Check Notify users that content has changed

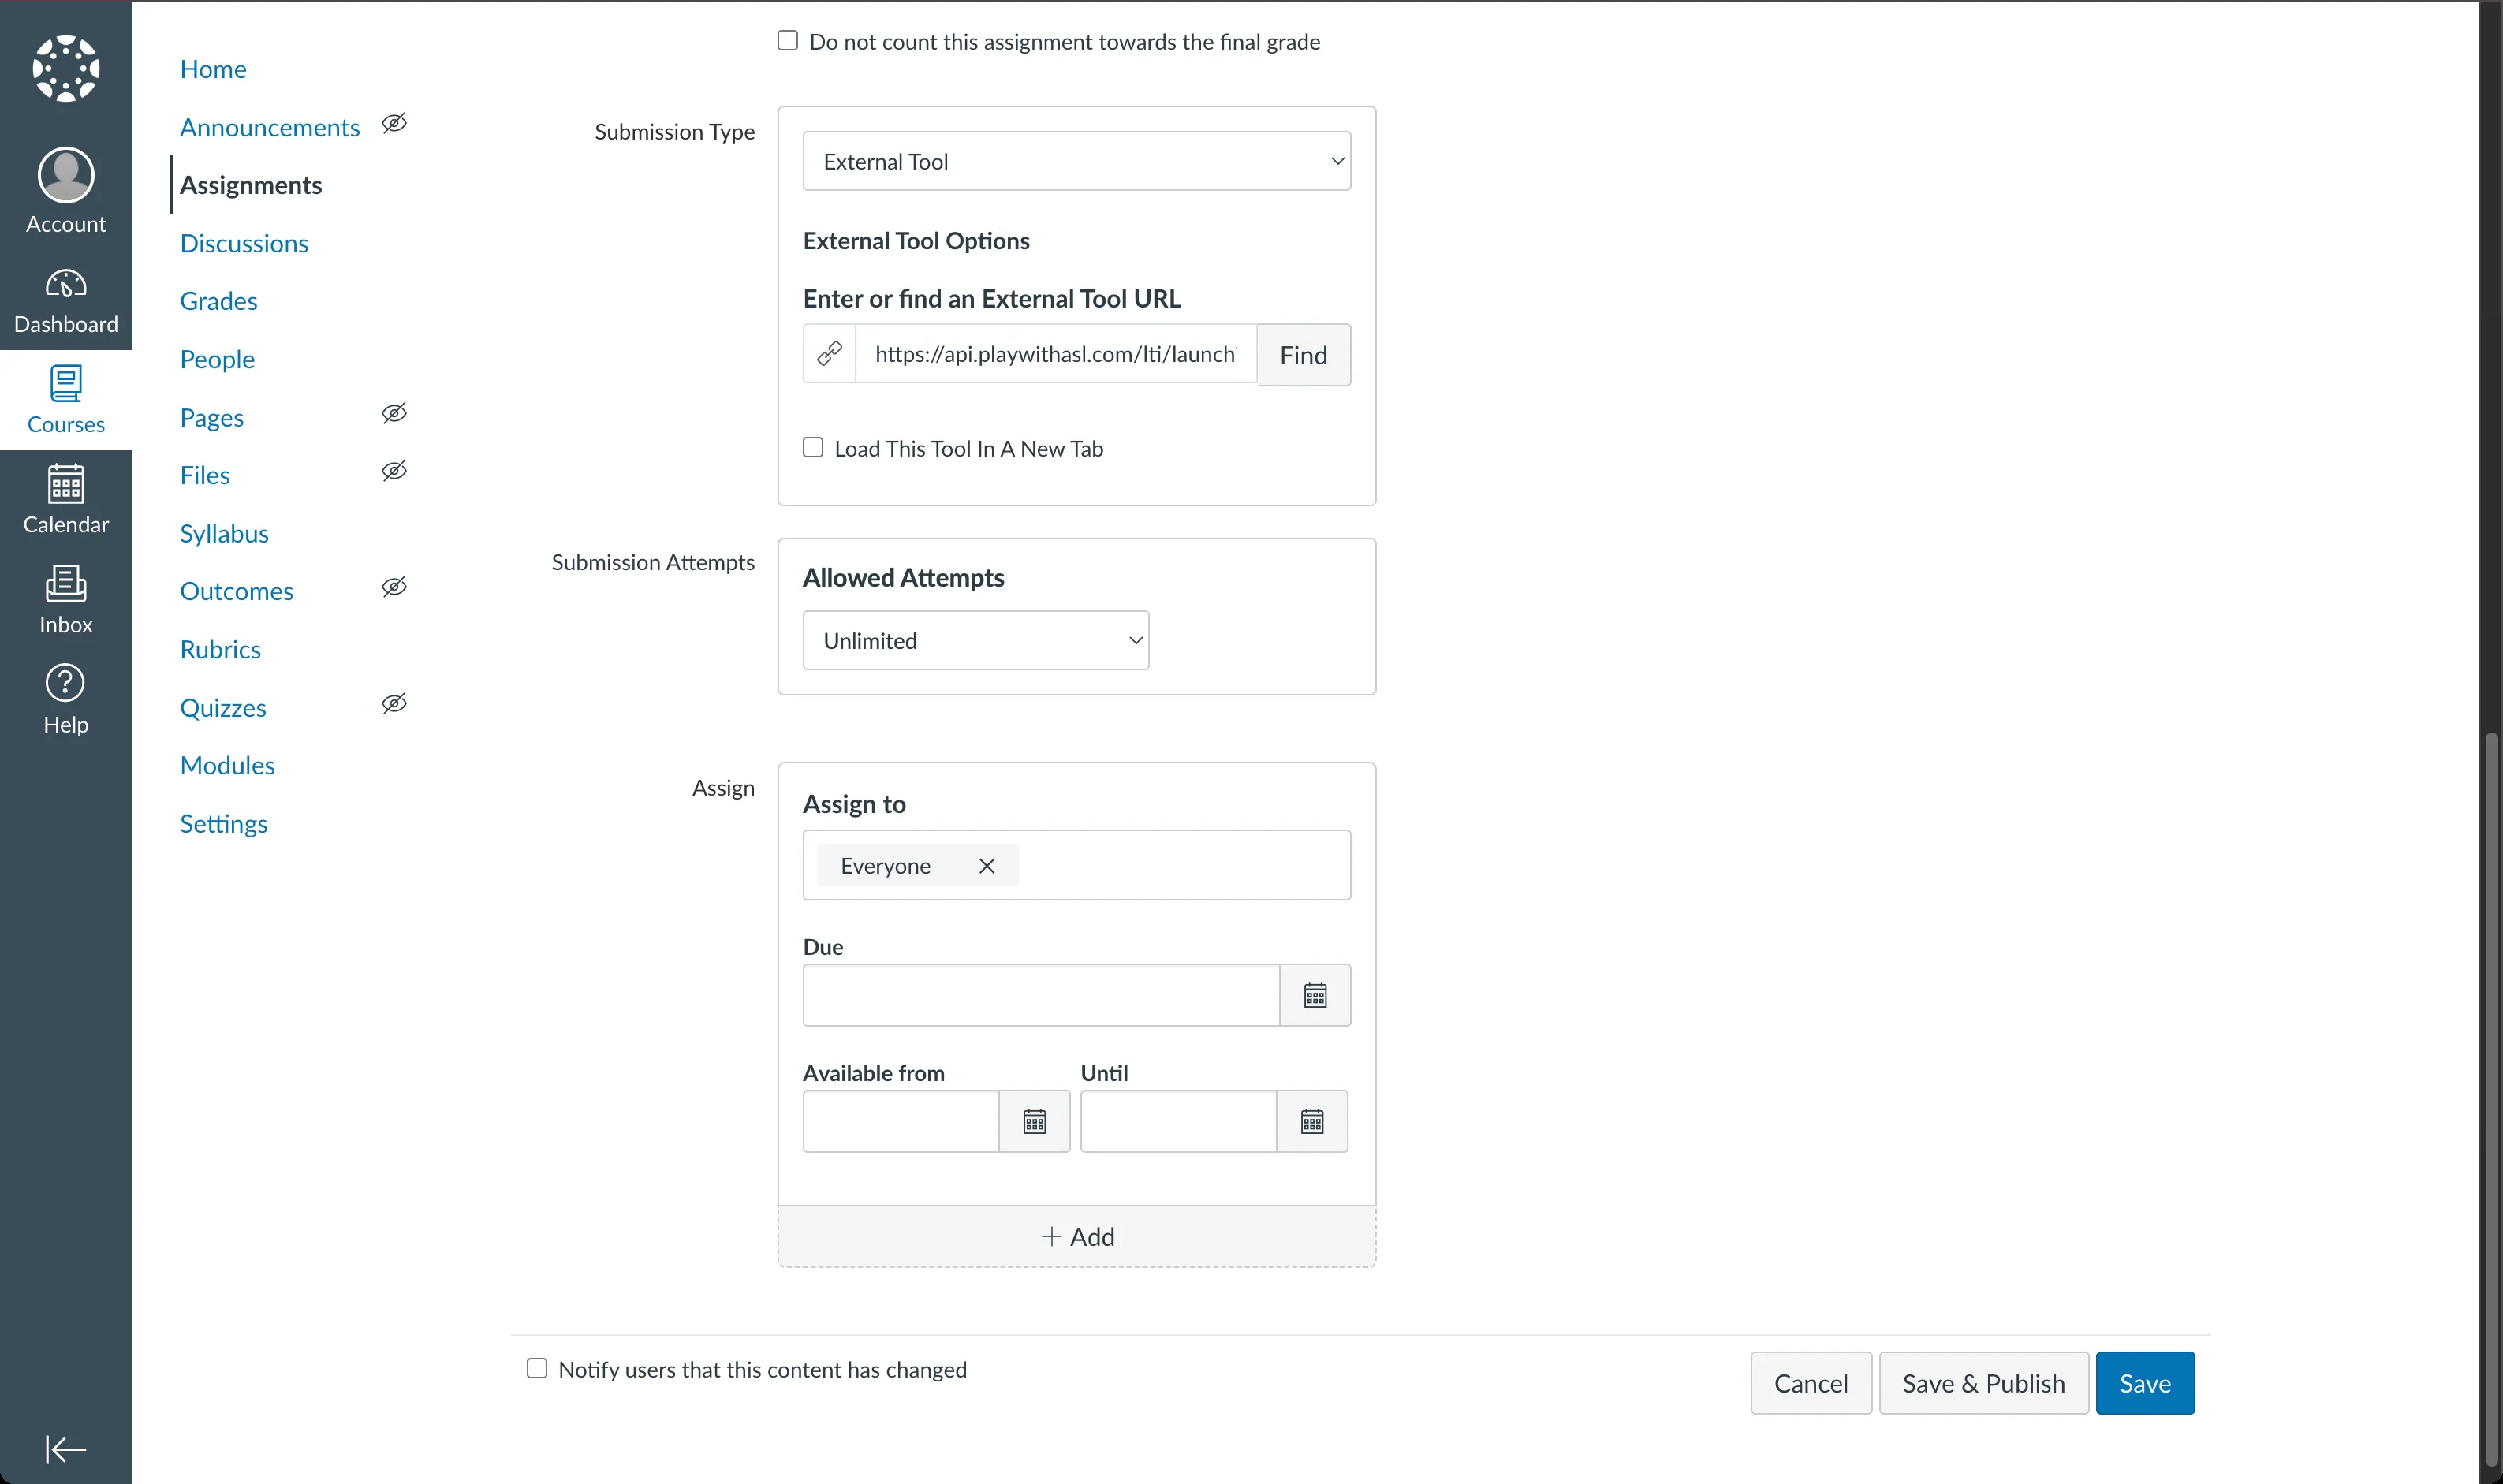537,1368
